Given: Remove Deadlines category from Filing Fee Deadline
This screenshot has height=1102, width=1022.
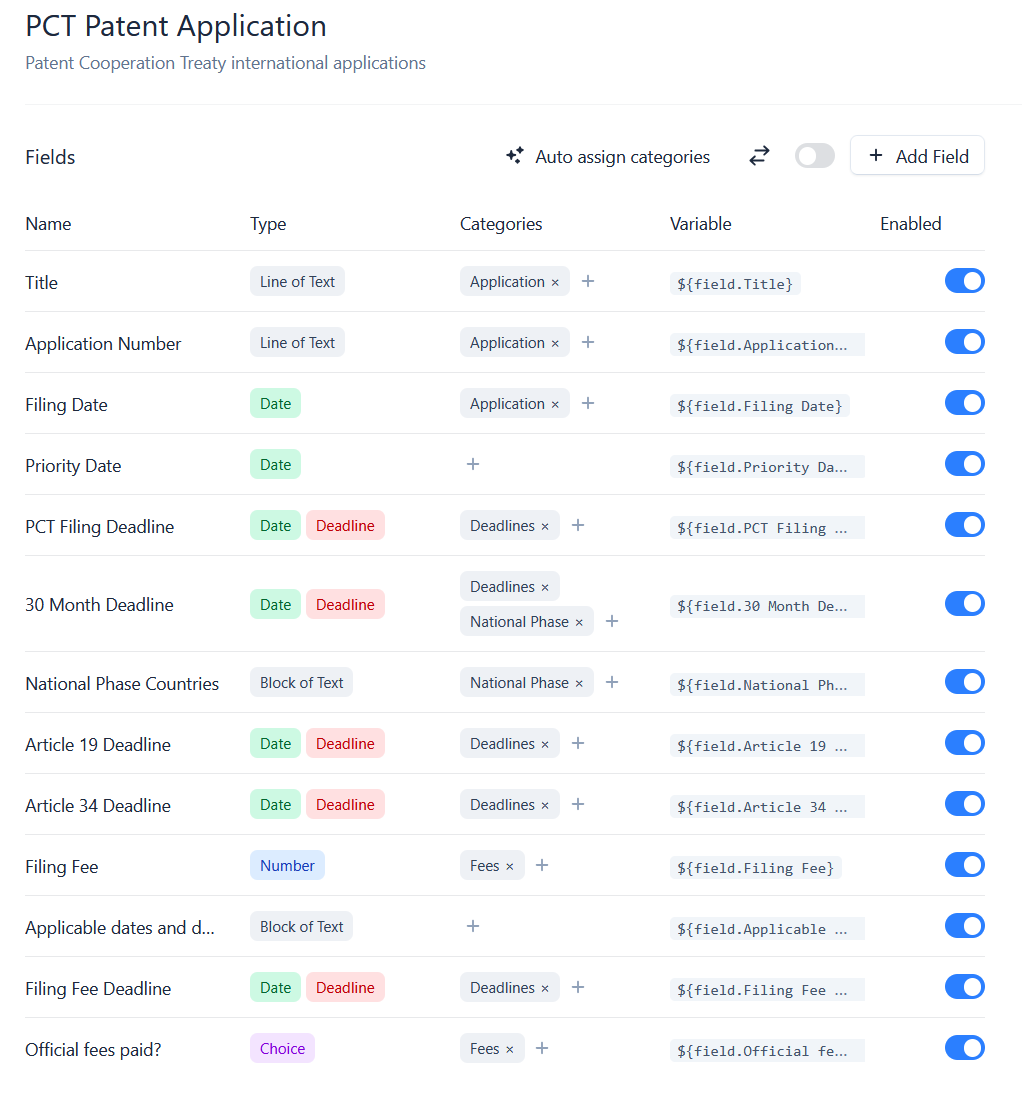Looking at the screenshot, I should click(545, 989).
